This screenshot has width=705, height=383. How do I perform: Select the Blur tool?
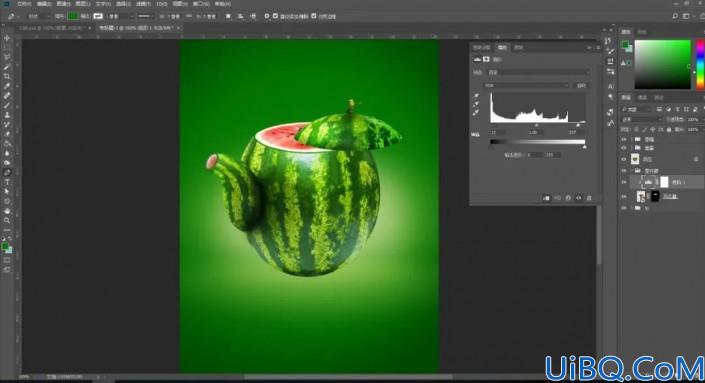click(x=7, y=153)
